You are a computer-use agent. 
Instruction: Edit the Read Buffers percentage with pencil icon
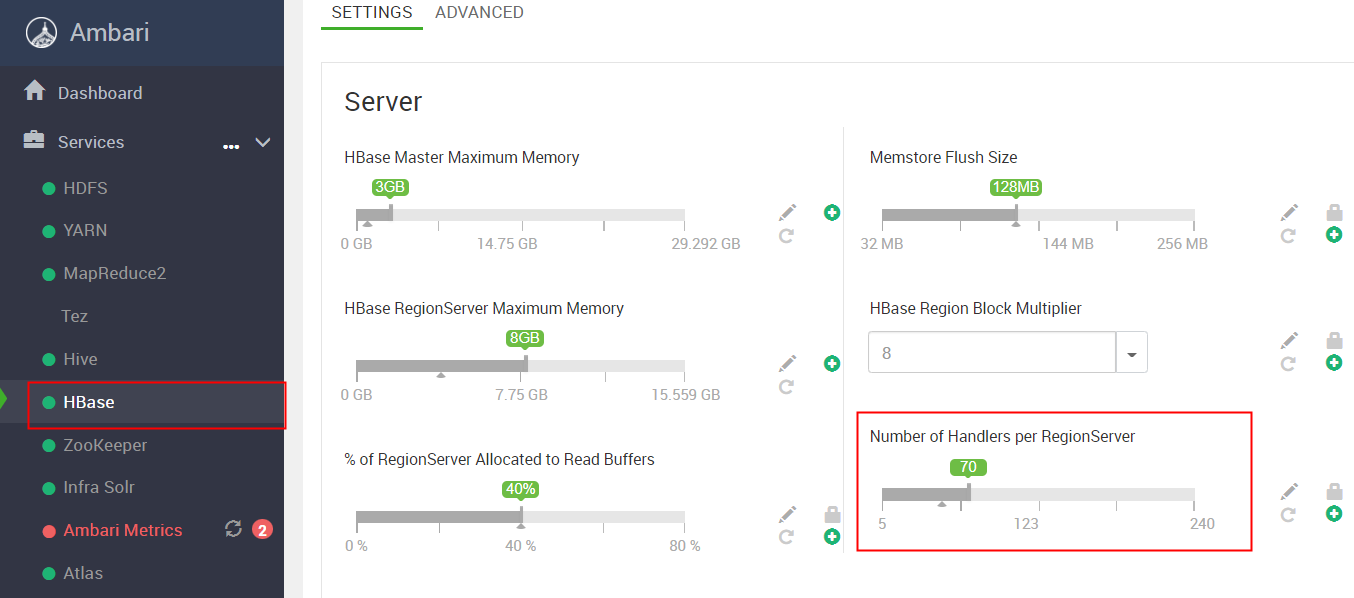(788, 513)
